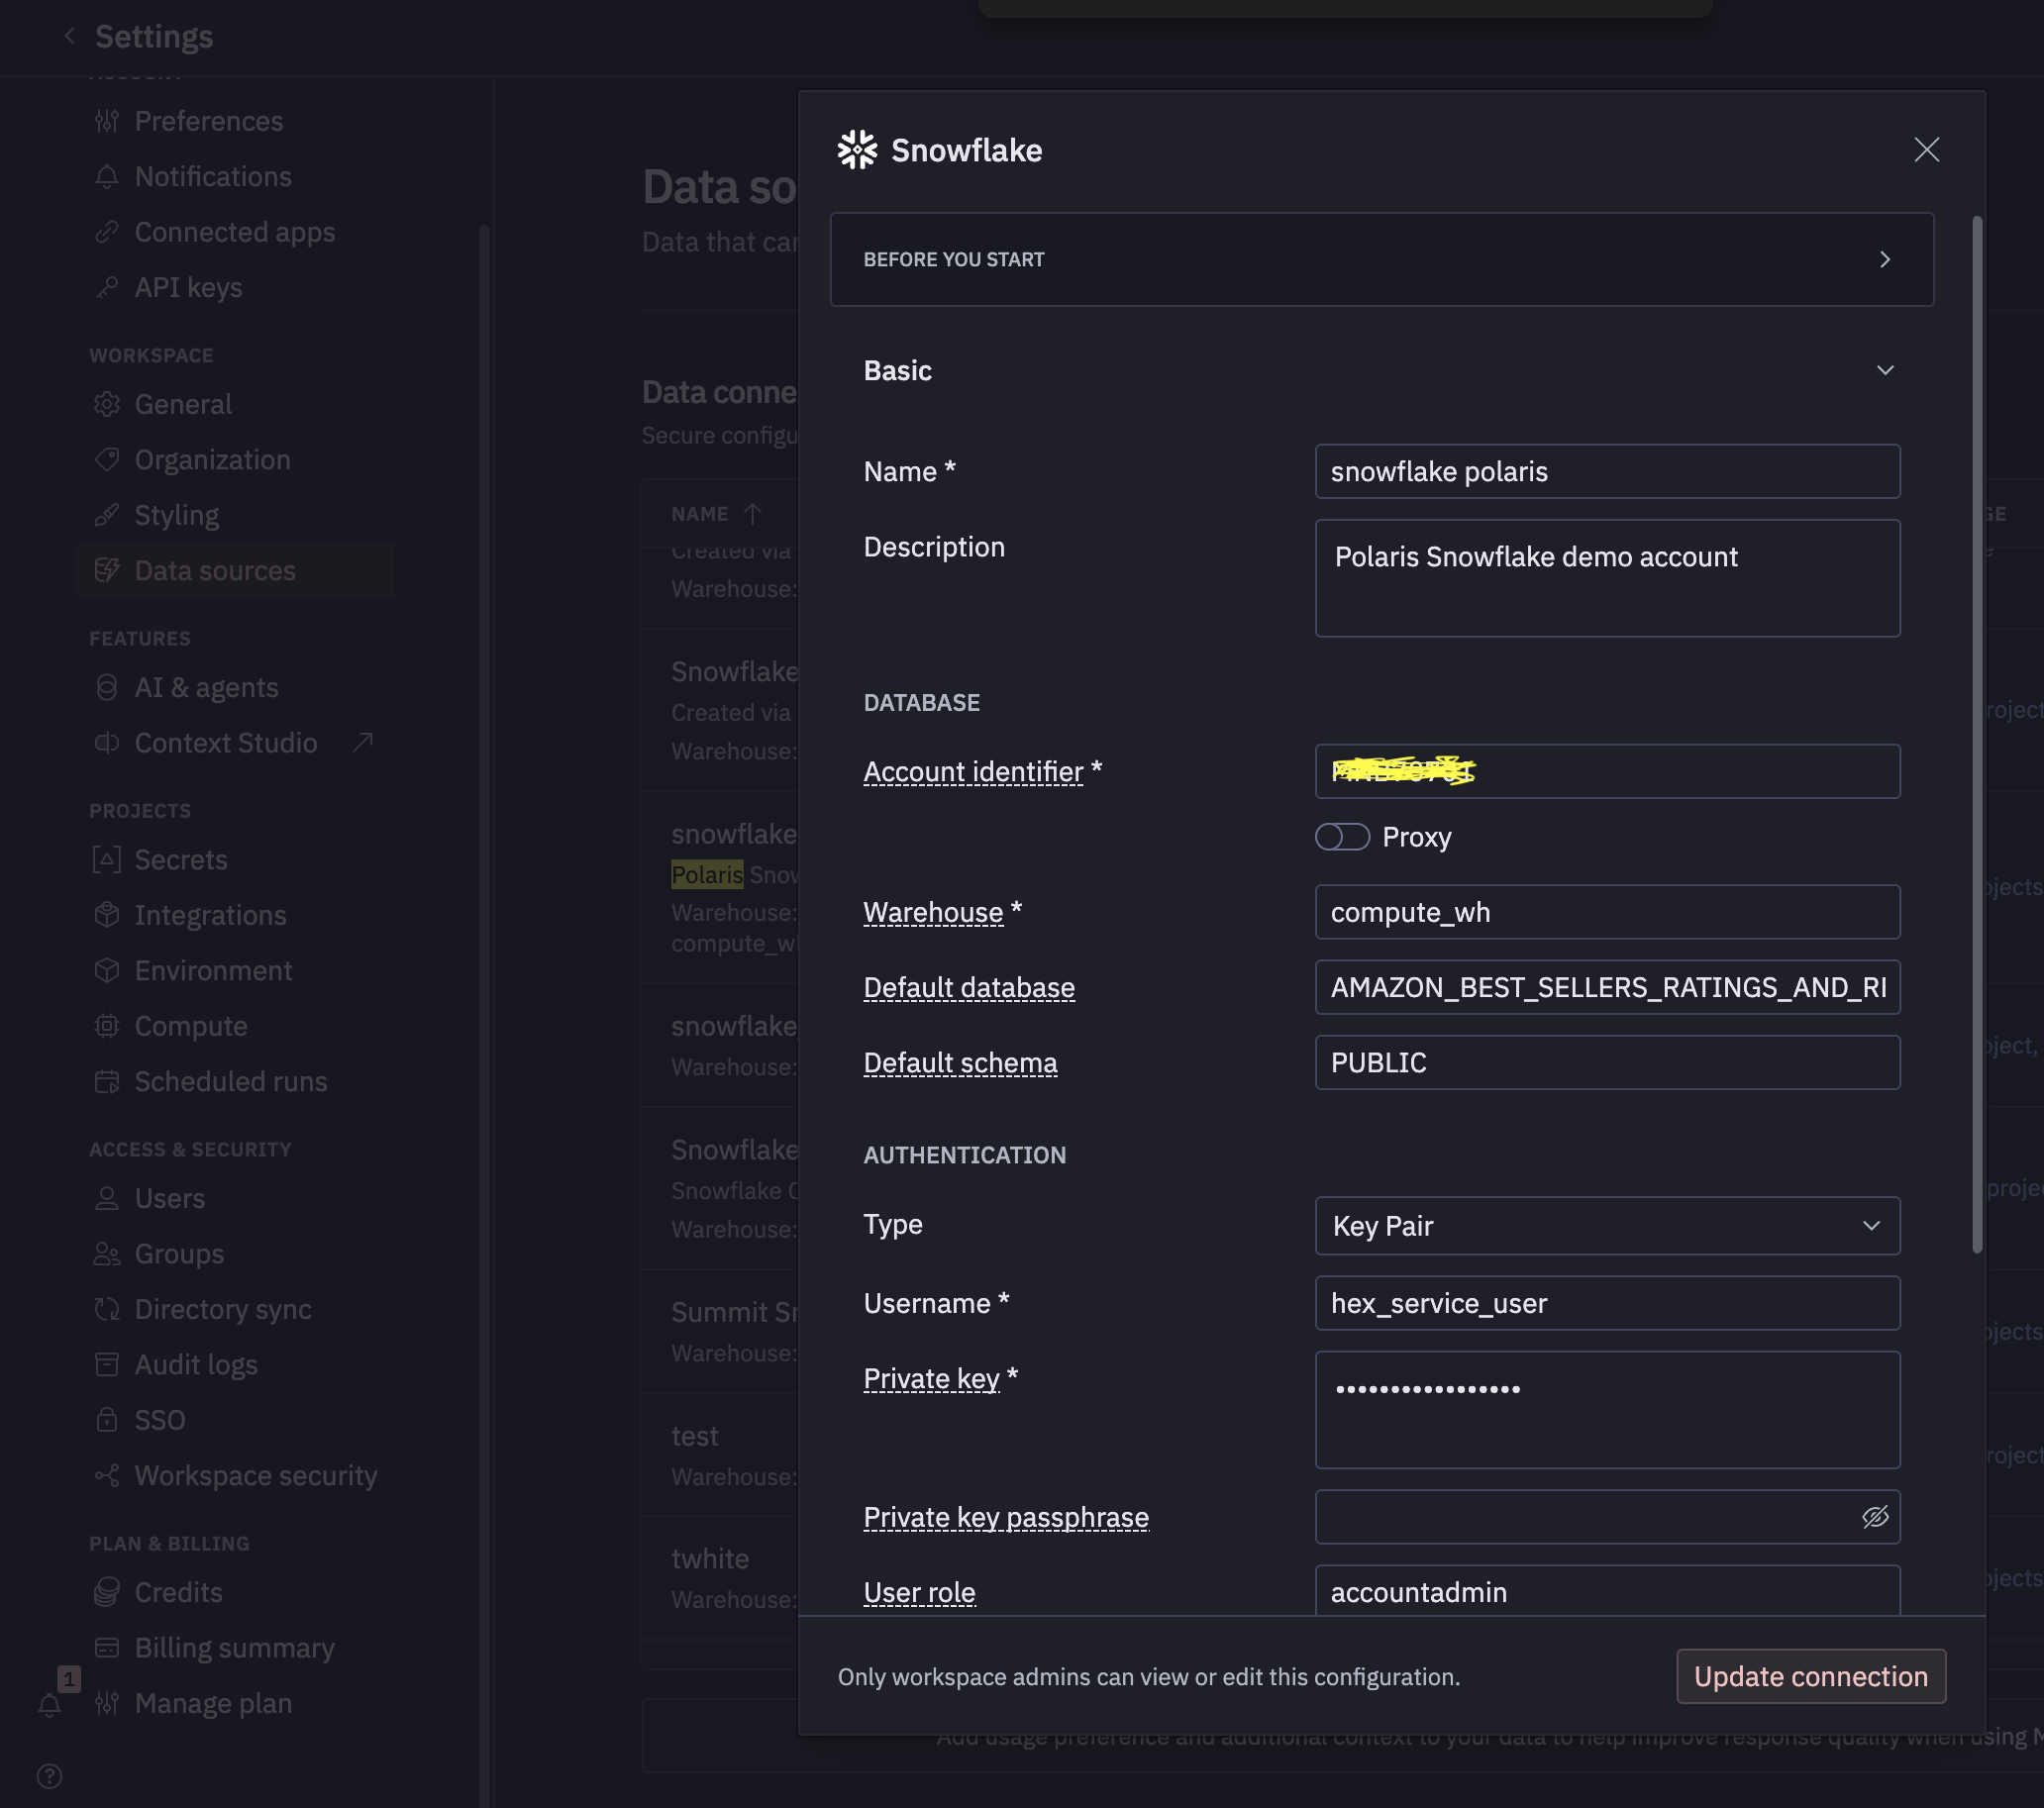Click the Workspace security nodes icon

tap(107, 1476)
